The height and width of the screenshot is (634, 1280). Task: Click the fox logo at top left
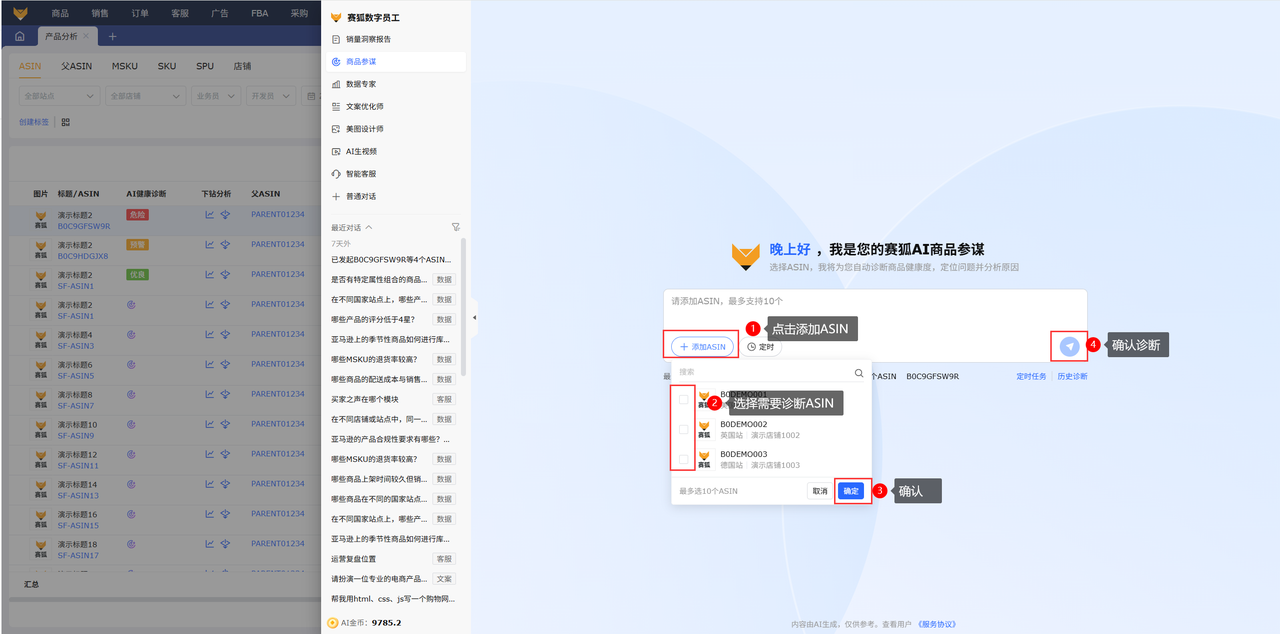20,13
